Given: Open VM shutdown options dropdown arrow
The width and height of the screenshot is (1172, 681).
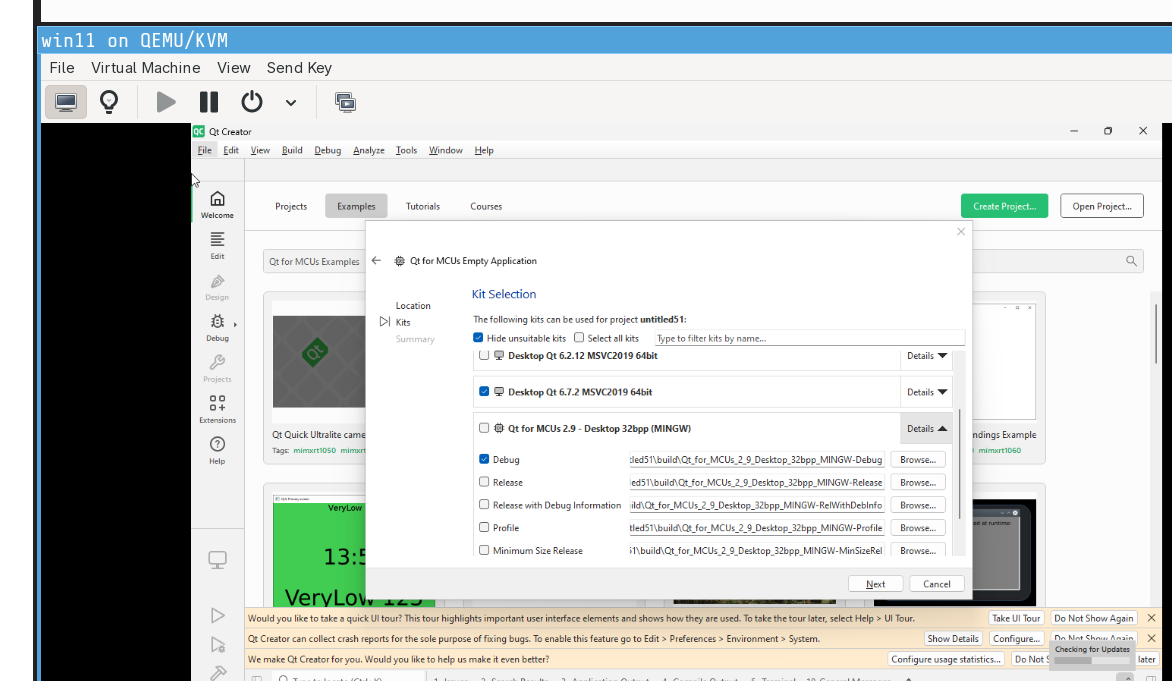Looking at the screenshot, I should pyautogui.click(x=291, y=102).
